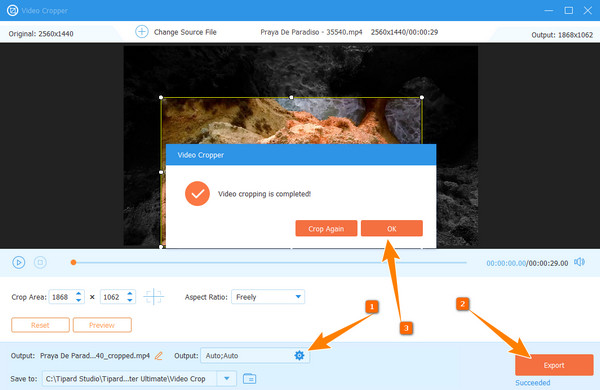Image resolution: width=600 pixels, height=390 pixels.
Task: Click the top-right crop handle
Action: tap(422, 98)
